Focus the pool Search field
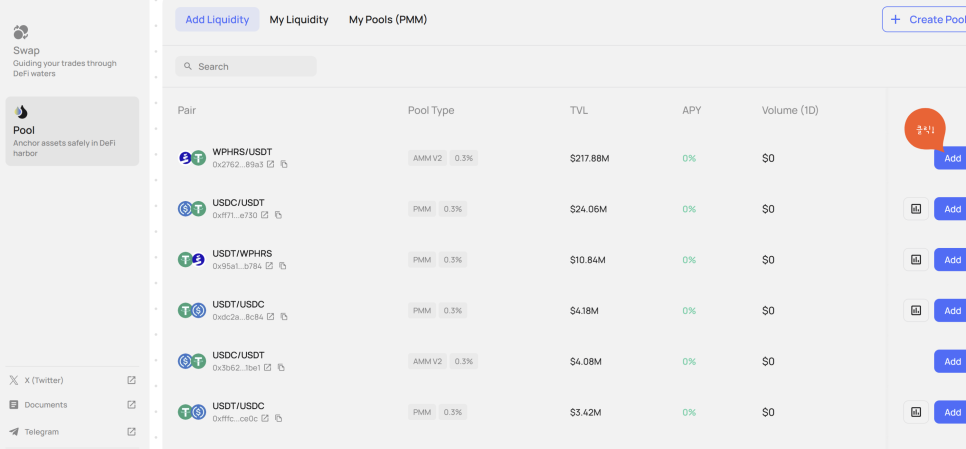 click(246, 67)
